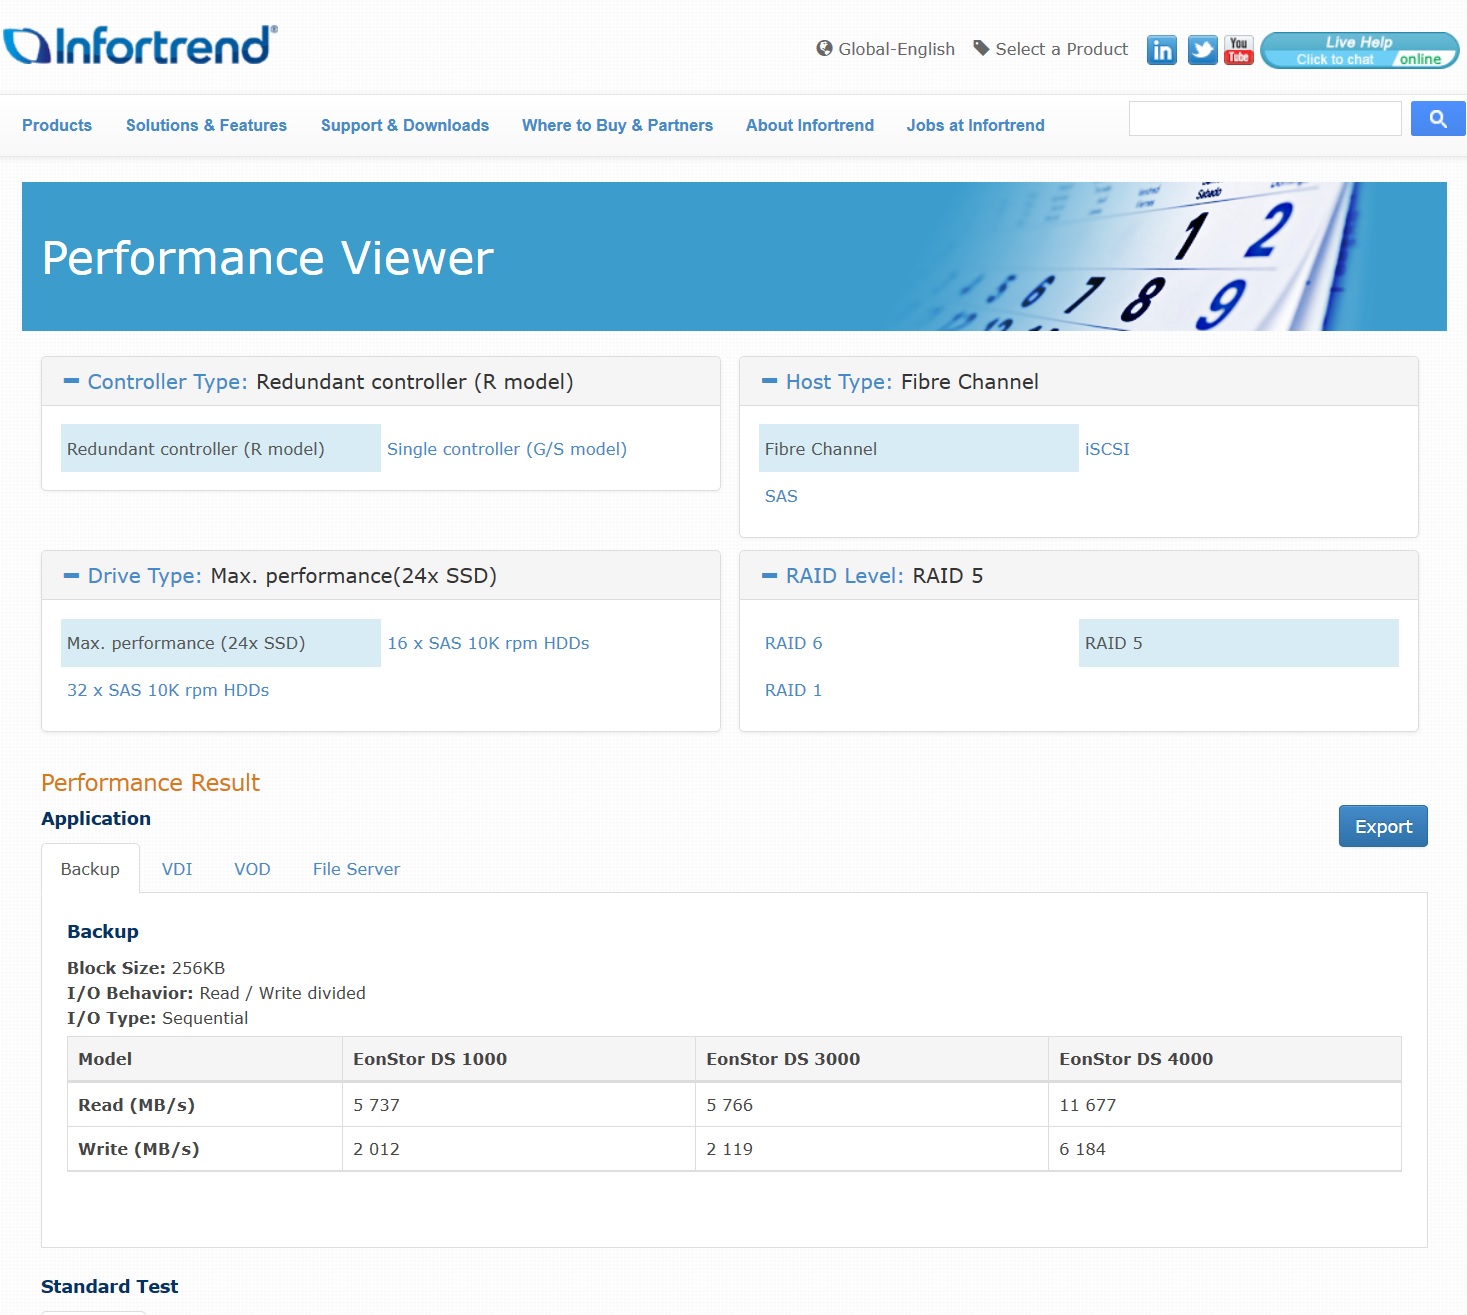Switch to the Backup tab
The height and width of the screenshot is (1315, 1467).
(x=90, y=869)
